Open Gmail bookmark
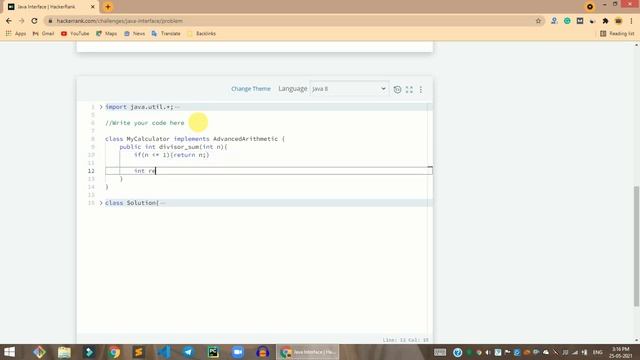Viewport: 640px width, 360px height. point(43,33)
